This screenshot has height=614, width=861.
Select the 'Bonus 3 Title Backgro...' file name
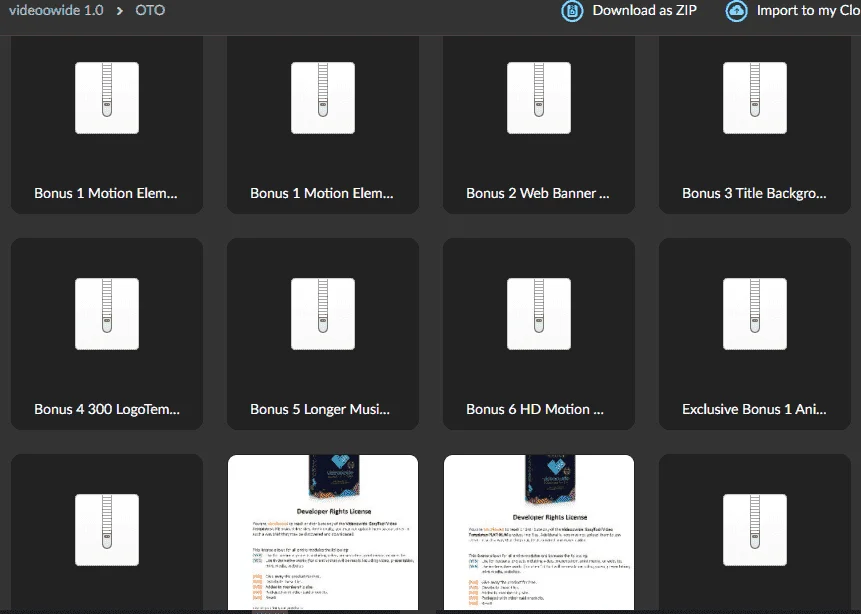click(x=754, y=193)
